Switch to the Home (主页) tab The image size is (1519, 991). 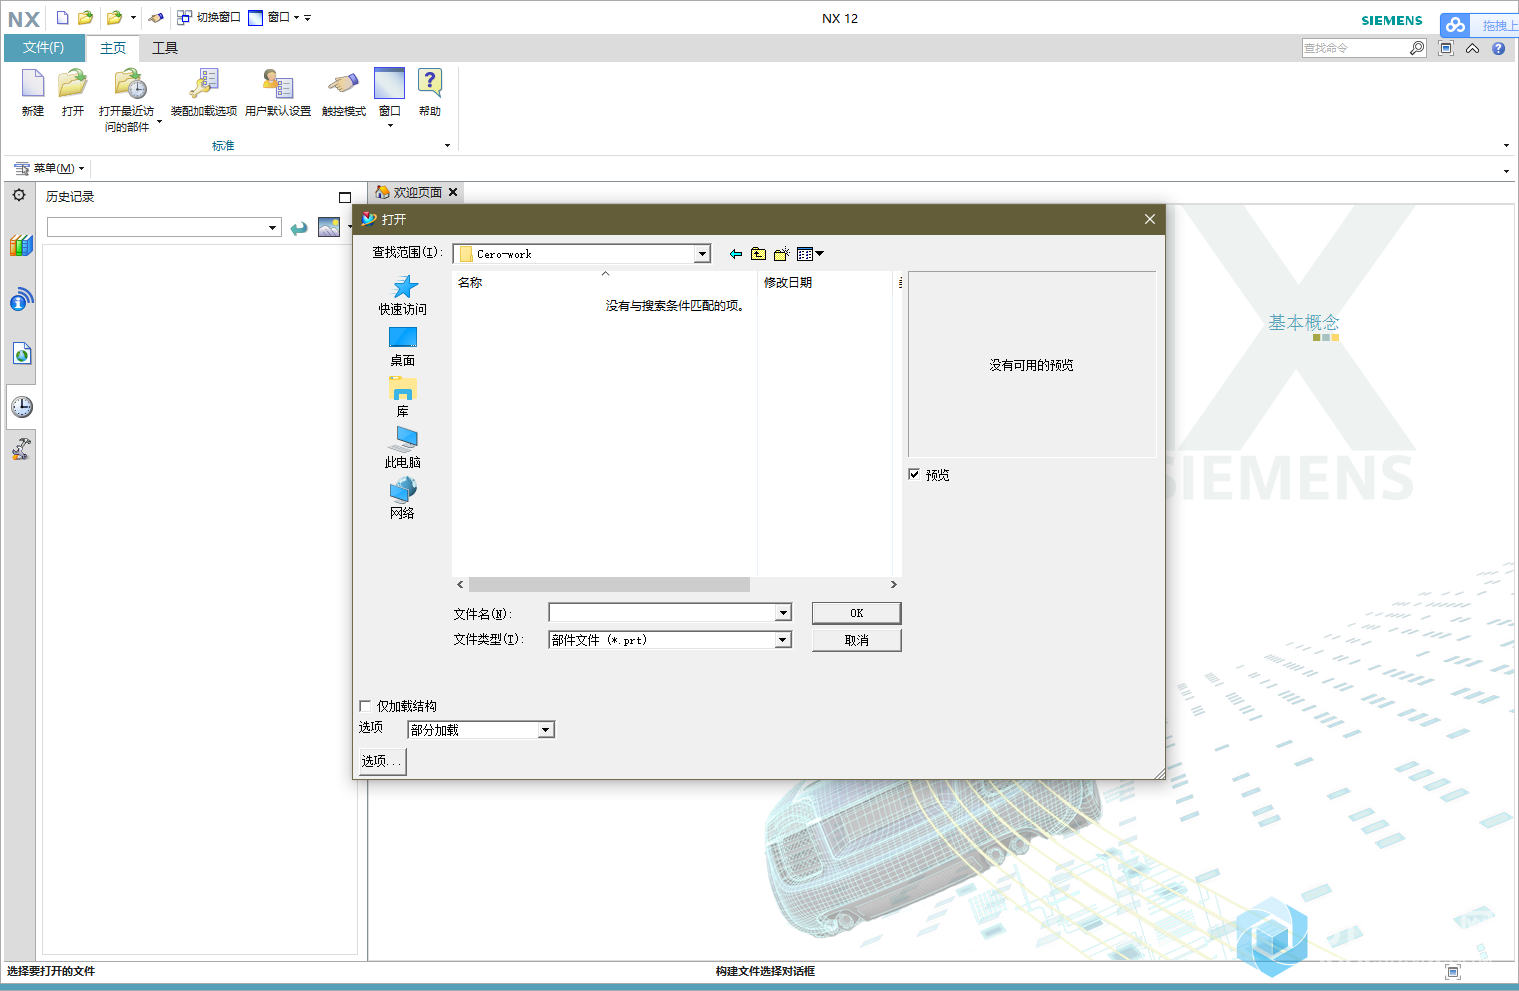click(113, 48)
